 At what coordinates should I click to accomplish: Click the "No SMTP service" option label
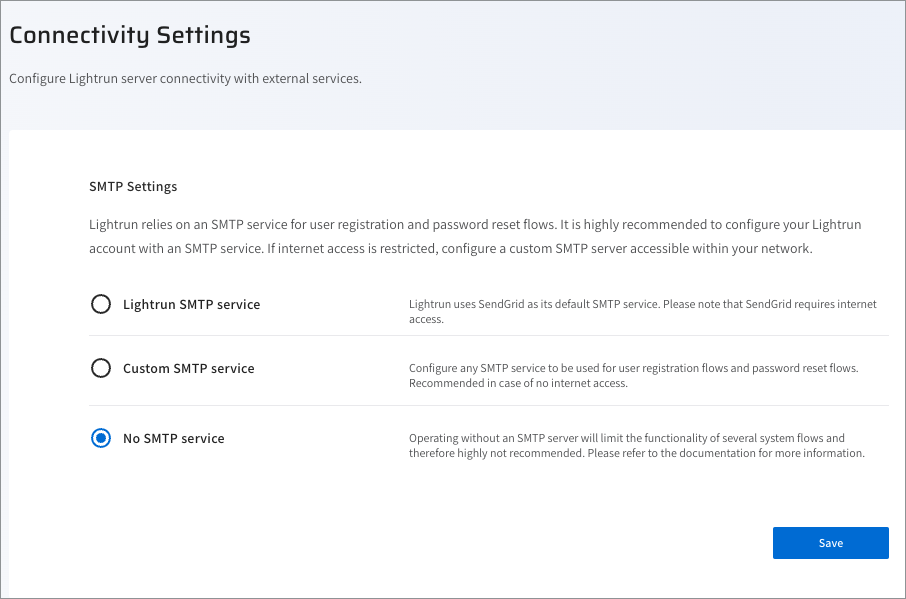pyautogui.click(x=173, y=438)
